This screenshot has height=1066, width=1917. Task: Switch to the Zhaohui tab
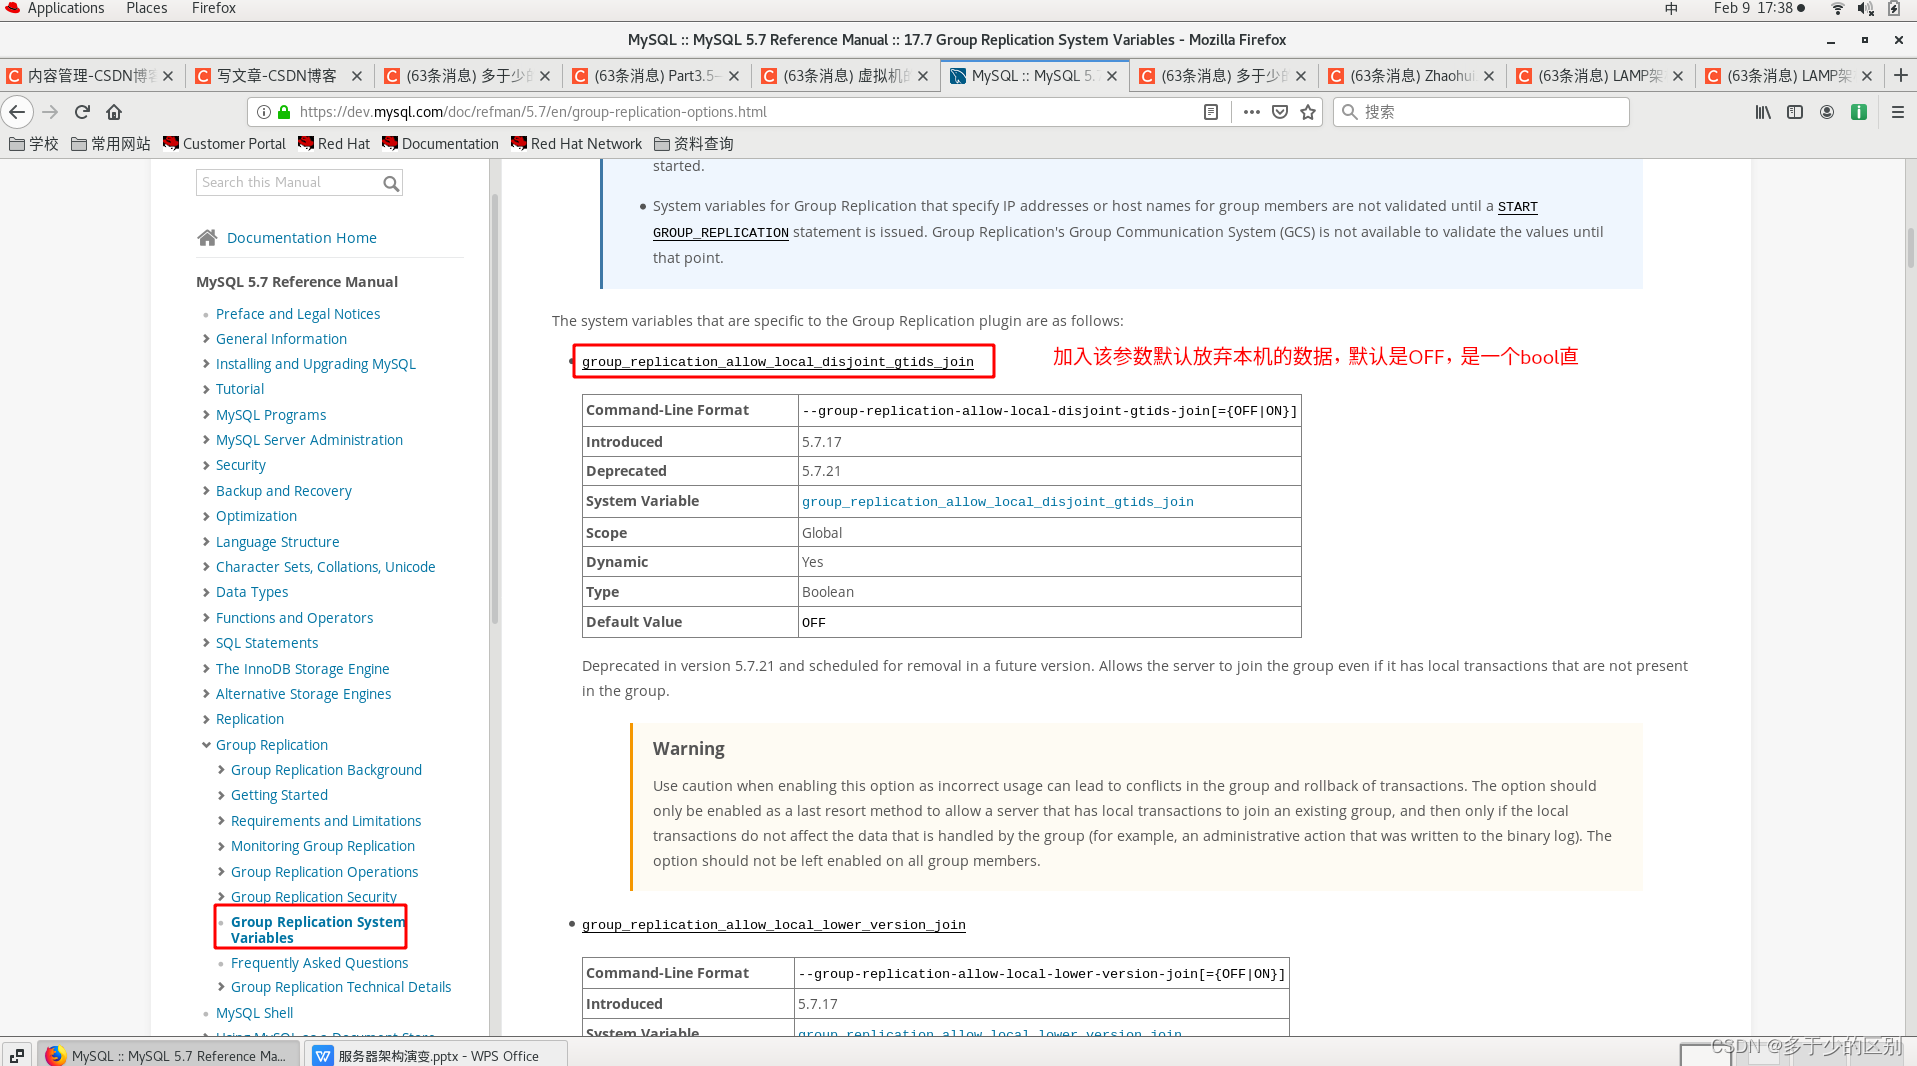pyautogui.click(x=1410, y=76)
